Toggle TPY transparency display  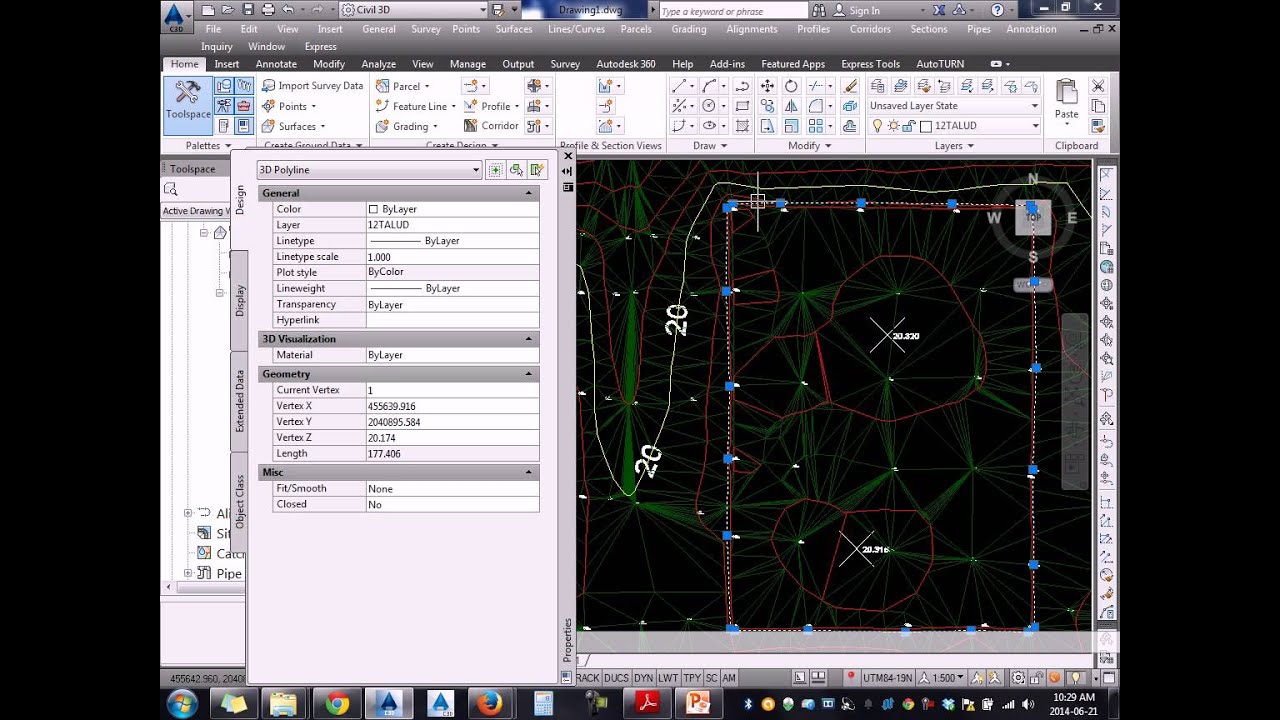point(692,678)
